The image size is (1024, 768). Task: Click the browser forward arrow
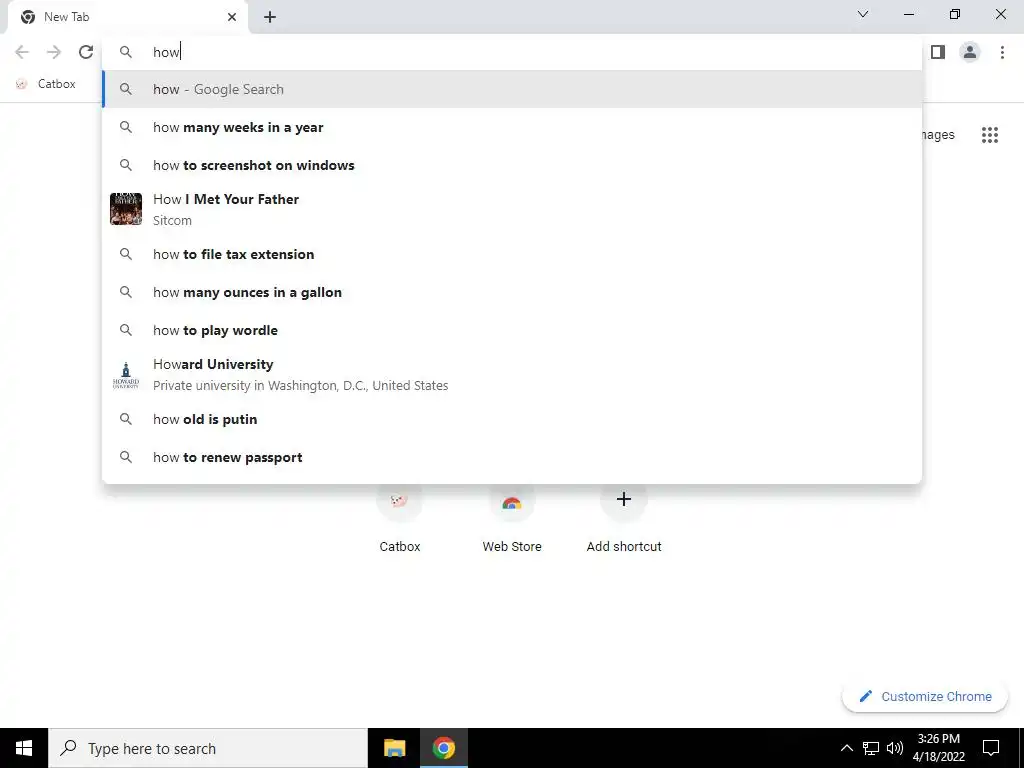click(54, 52)
